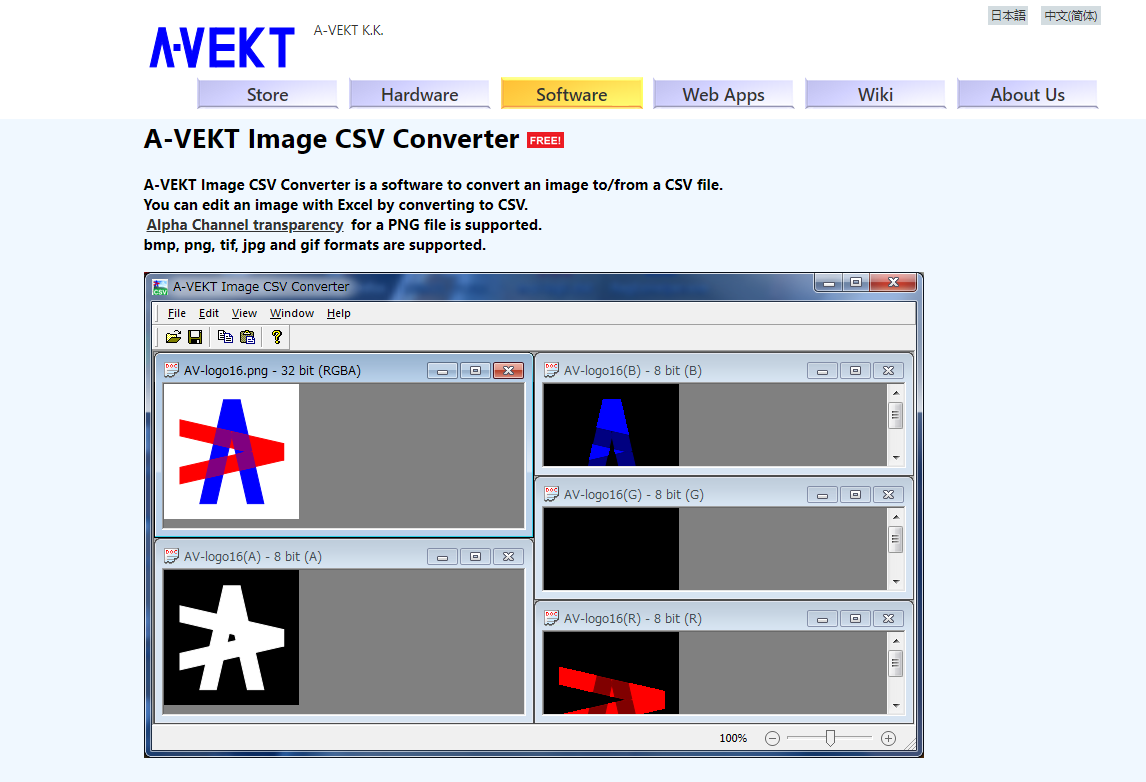Close the AV-logo16.png child window
Screen dimensions: 1146x782
click(x=509, y=371)
